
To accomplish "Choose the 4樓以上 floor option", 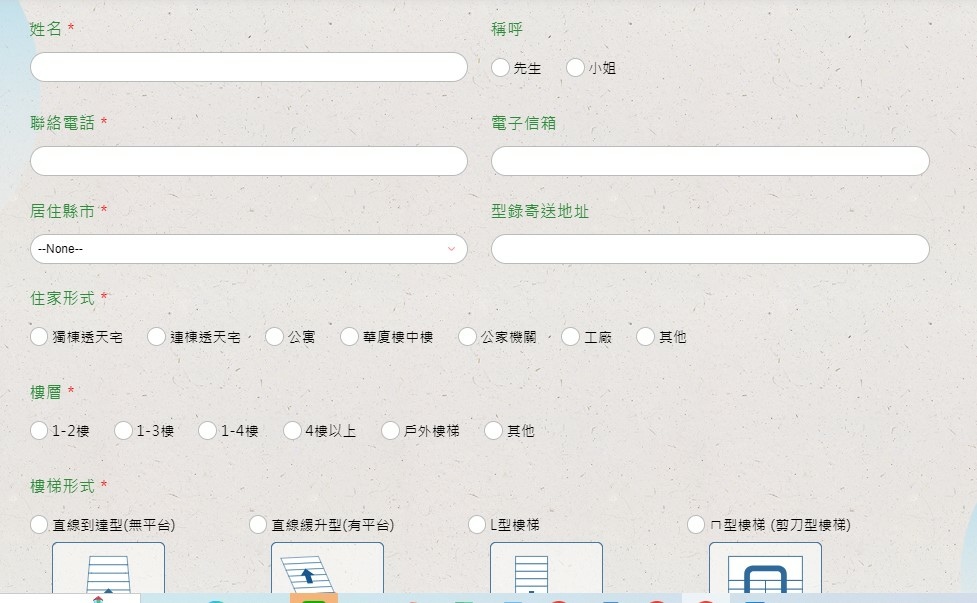I will point(292,430).
